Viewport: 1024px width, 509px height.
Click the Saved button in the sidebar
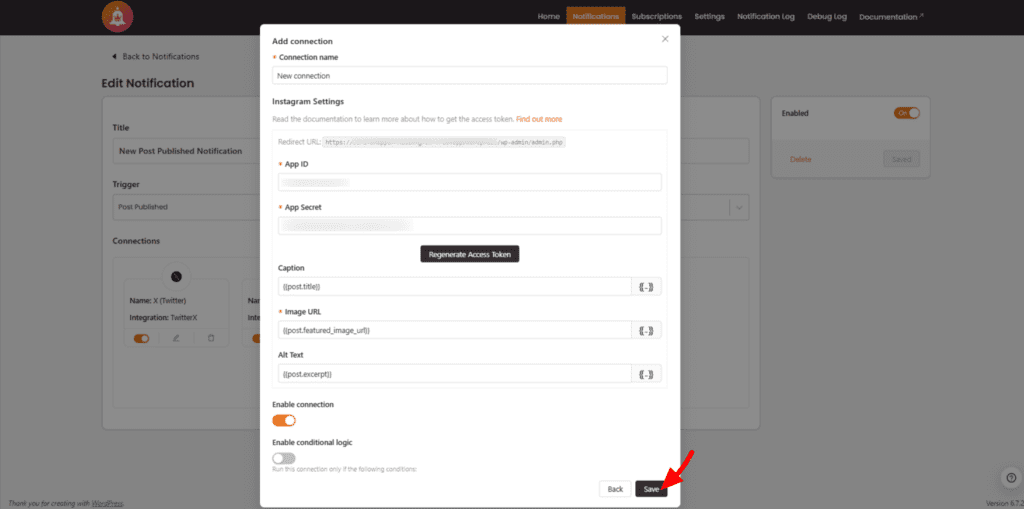(x=901, y=159)
